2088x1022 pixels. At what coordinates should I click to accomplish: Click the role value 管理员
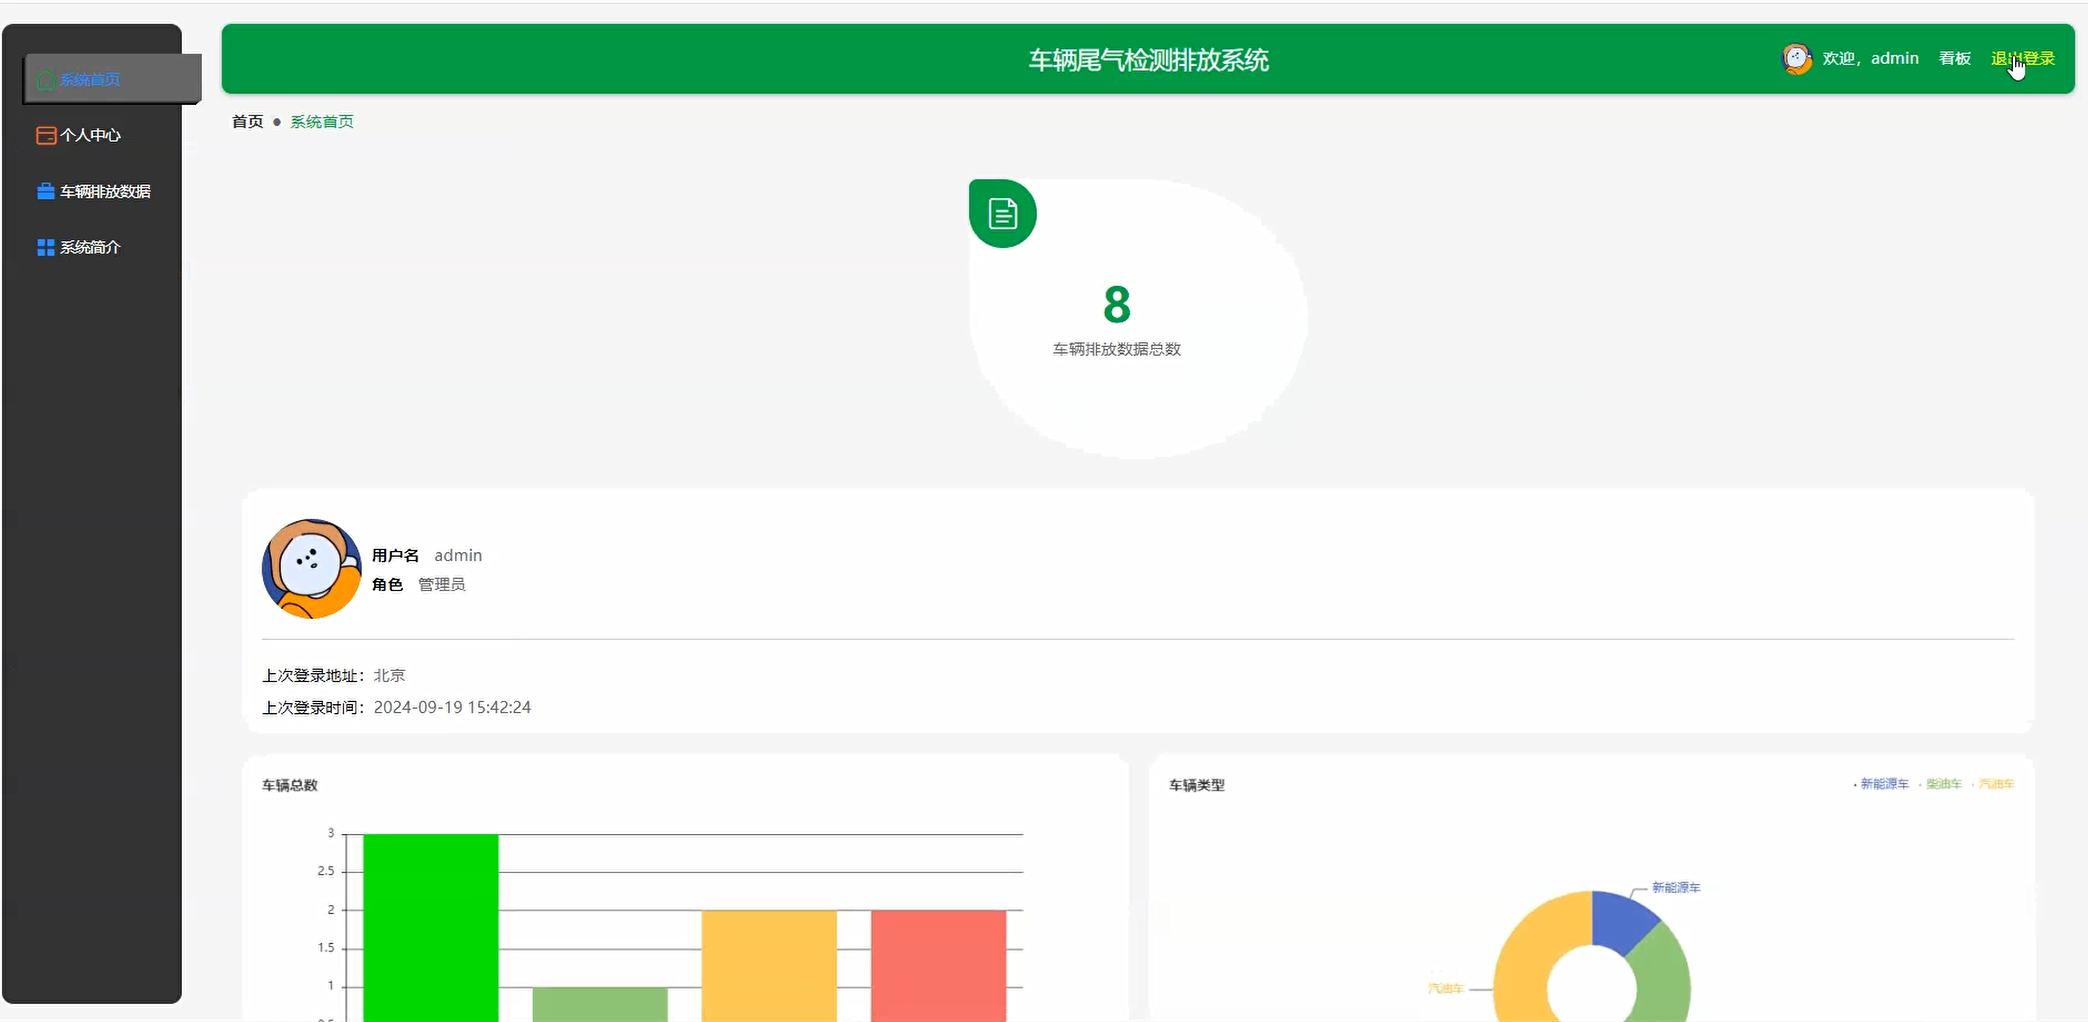(x=441, y=584)
